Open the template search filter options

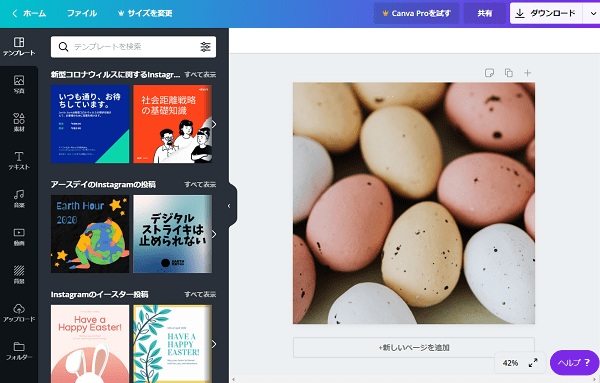tap(205, 47)
